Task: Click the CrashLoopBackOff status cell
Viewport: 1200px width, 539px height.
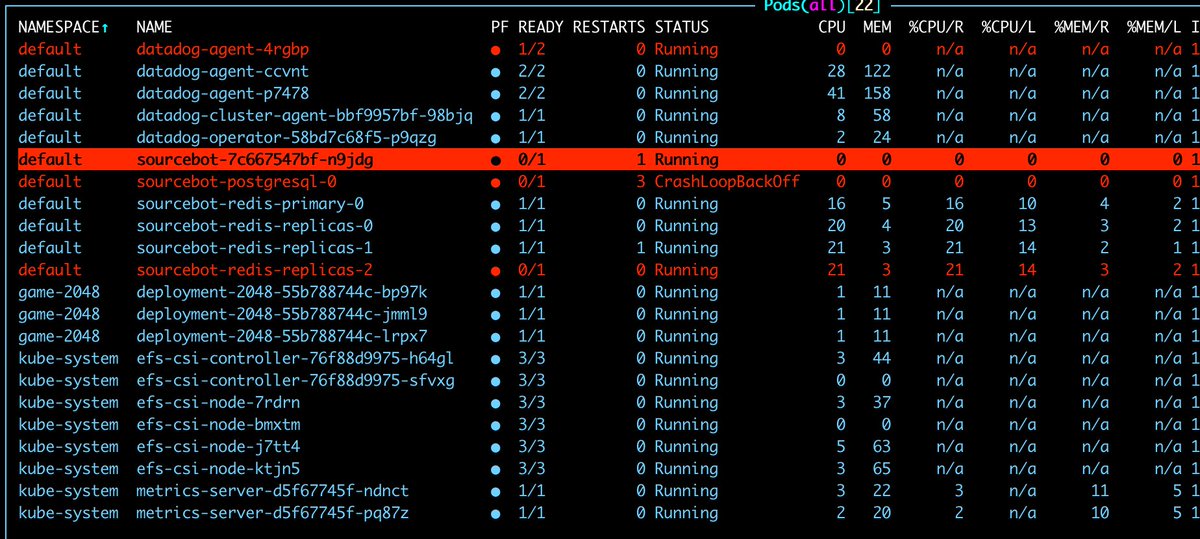Action: [727, 182]
